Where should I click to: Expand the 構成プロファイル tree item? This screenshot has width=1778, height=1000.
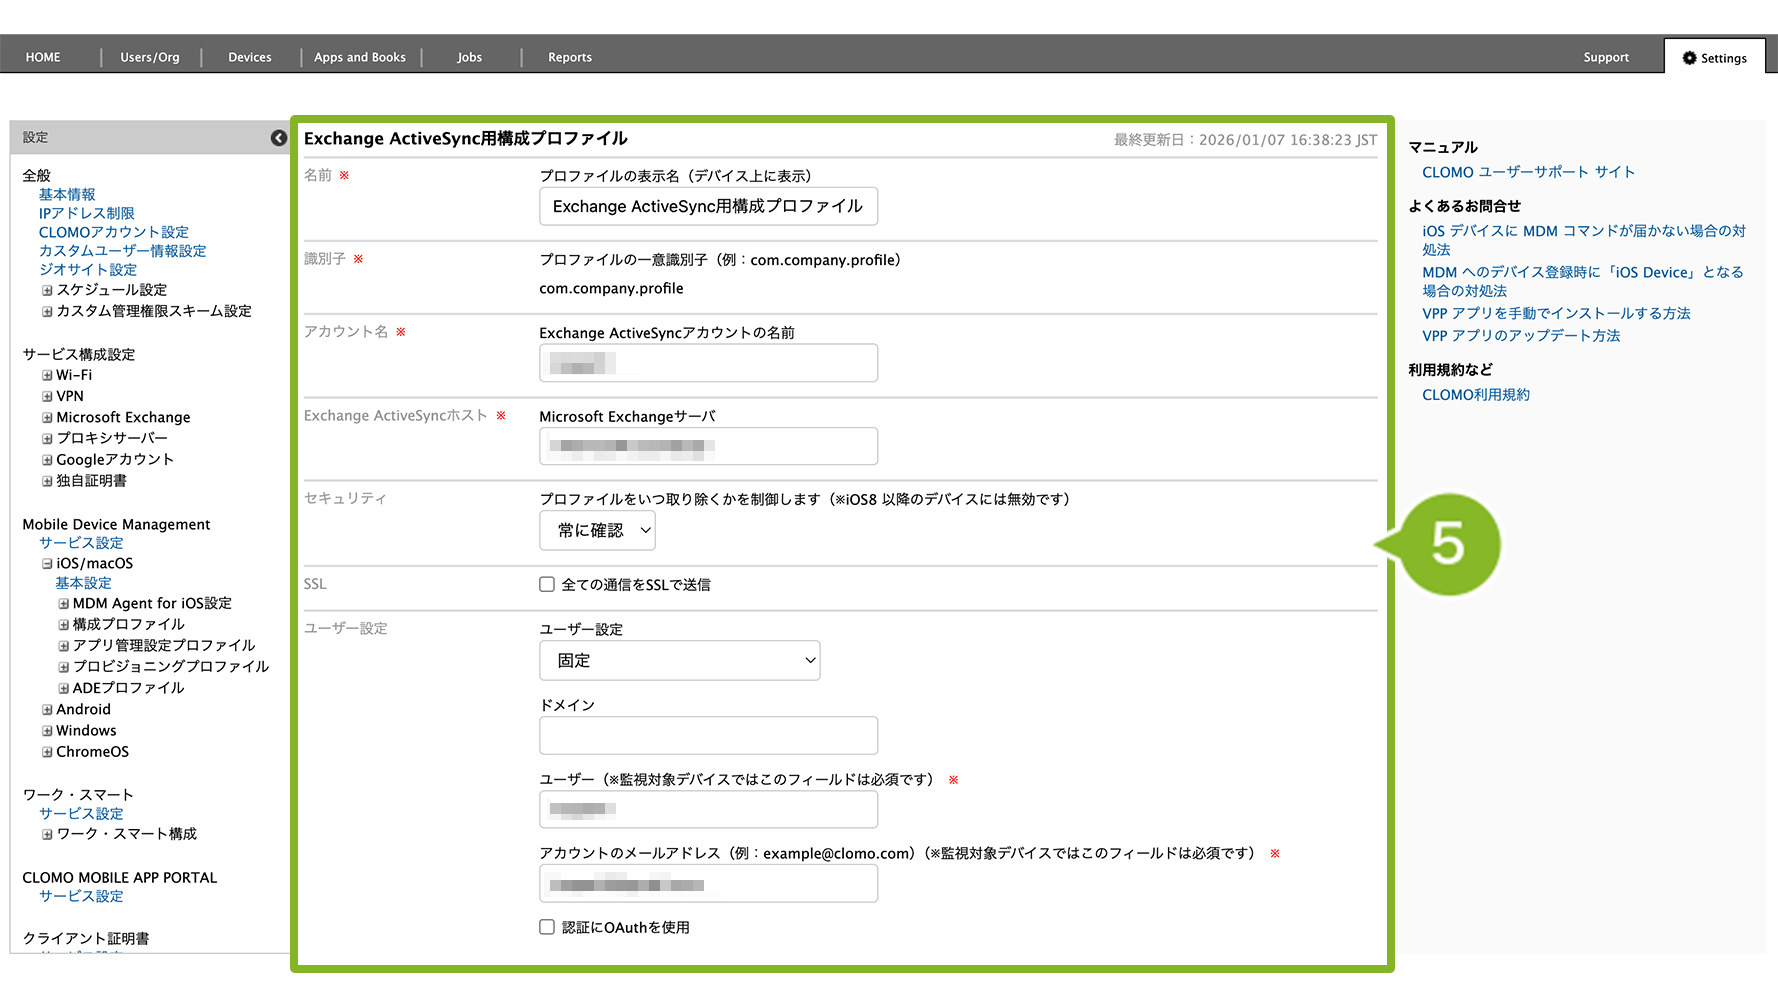(x=64, y=625)
